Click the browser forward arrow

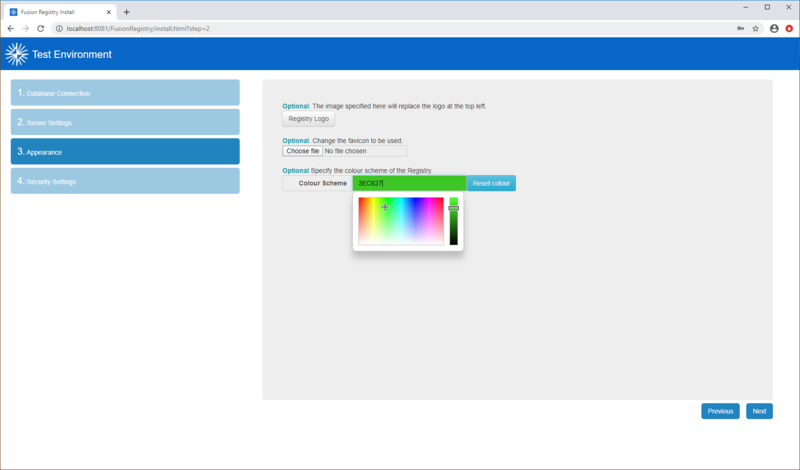pyautogui.click(x=26, y=29)
